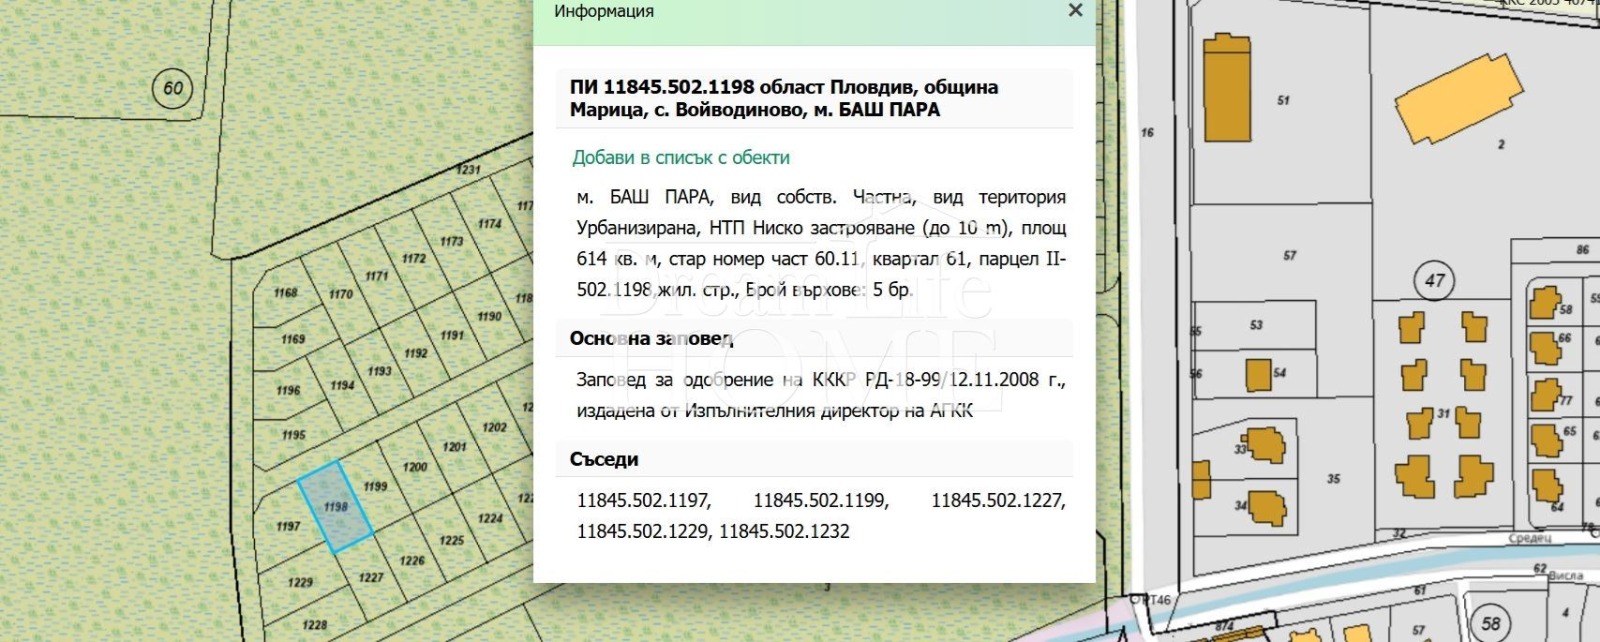
Task: Choose parcel 1168 on the map
Action: click(286, 293)
